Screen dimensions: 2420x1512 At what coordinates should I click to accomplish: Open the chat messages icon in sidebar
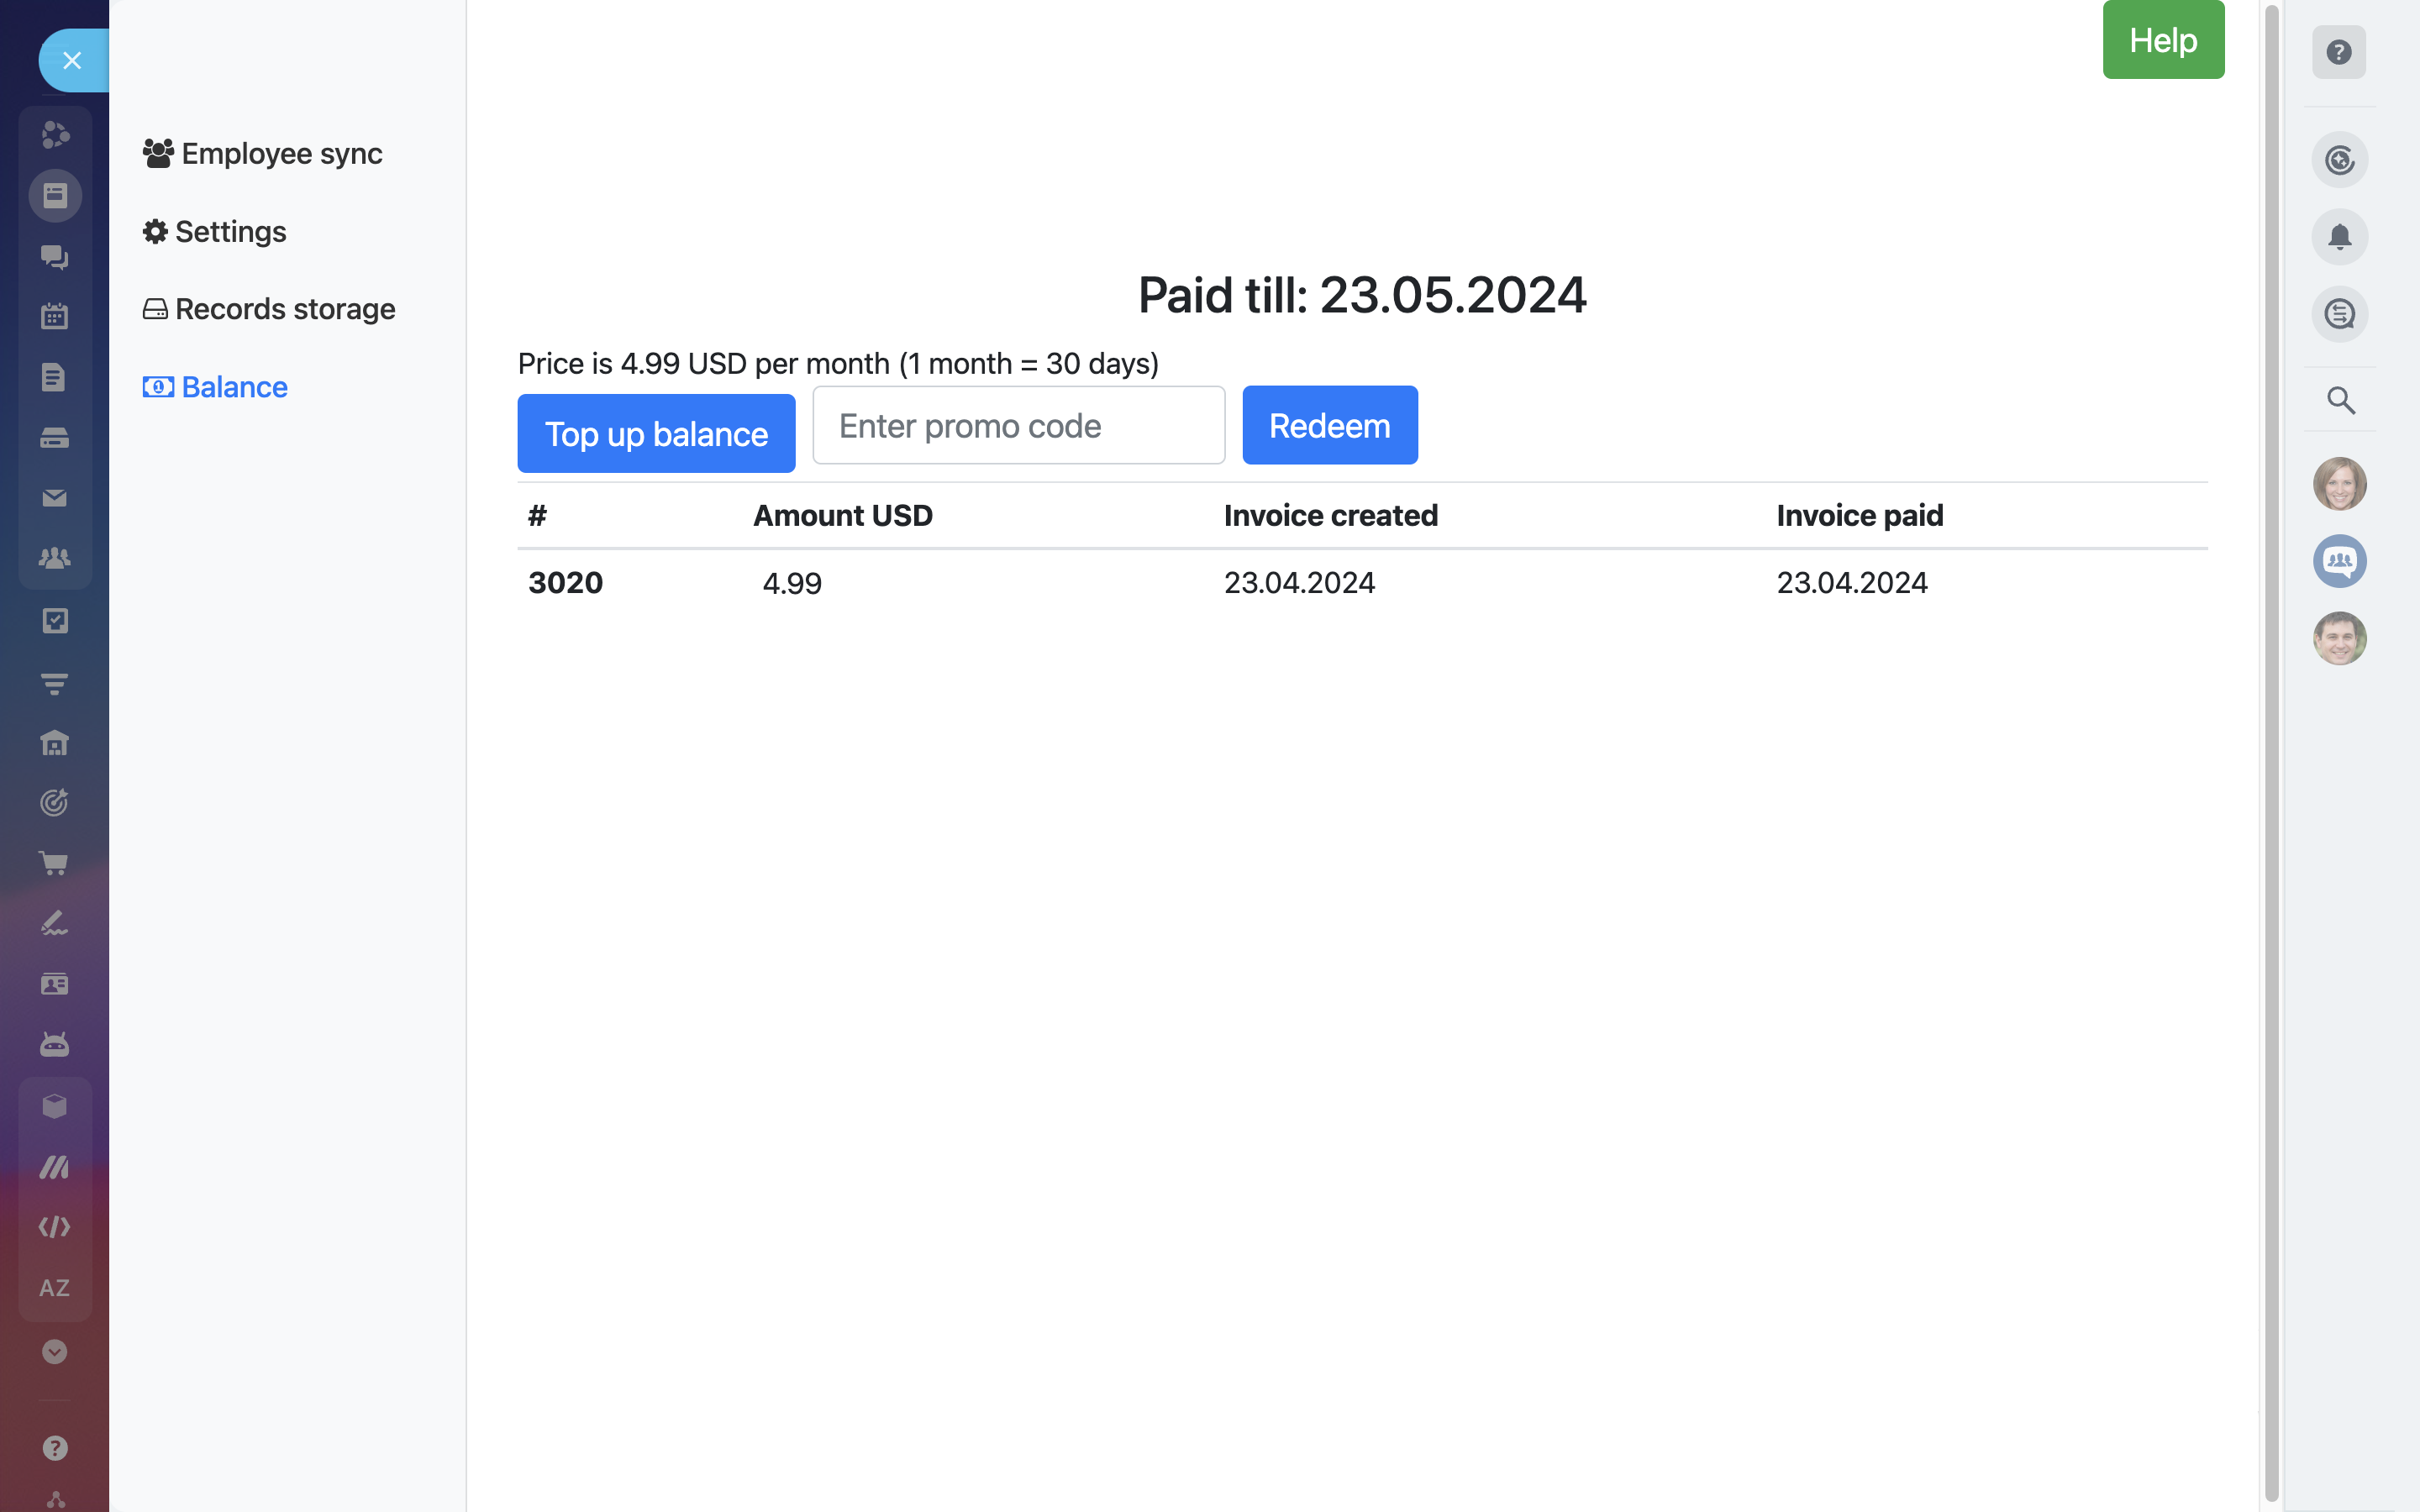point(54,257)
